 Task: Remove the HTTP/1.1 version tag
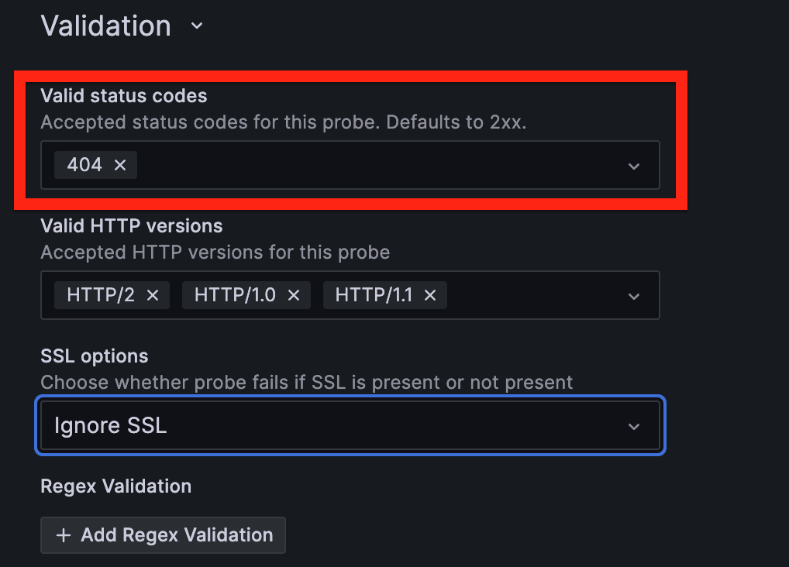(430, 295)
